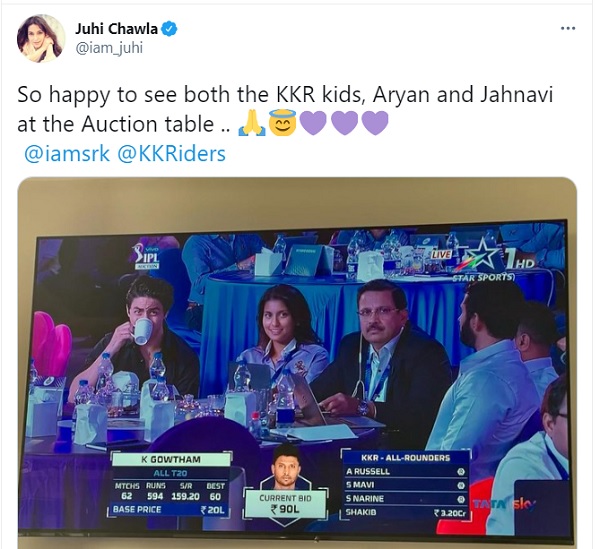Click the first purple heart emoji

point(314,124)
